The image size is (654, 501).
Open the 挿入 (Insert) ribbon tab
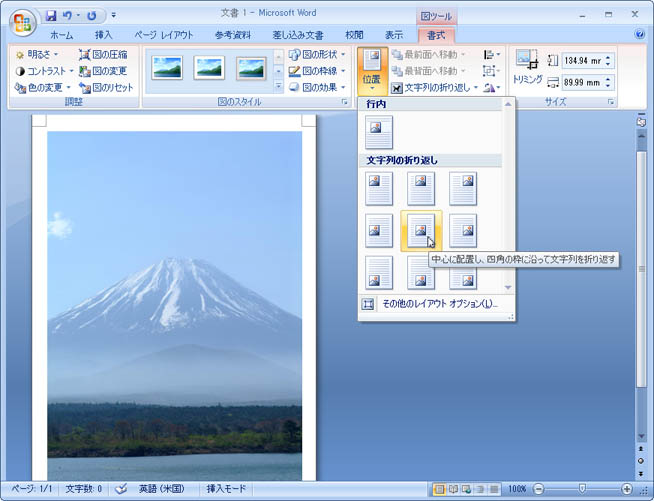click(103, 35)
